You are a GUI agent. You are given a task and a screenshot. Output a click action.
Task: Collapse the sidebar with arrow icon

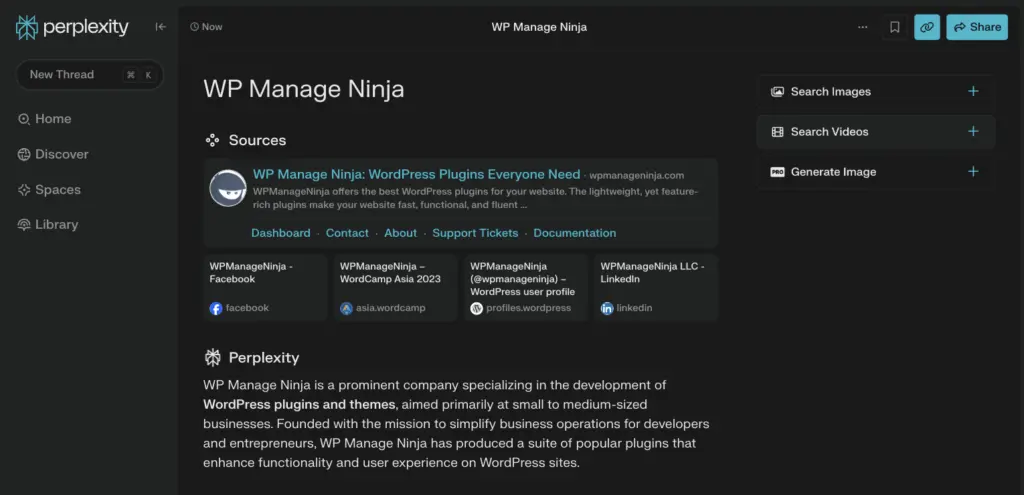tap(161, 27)
